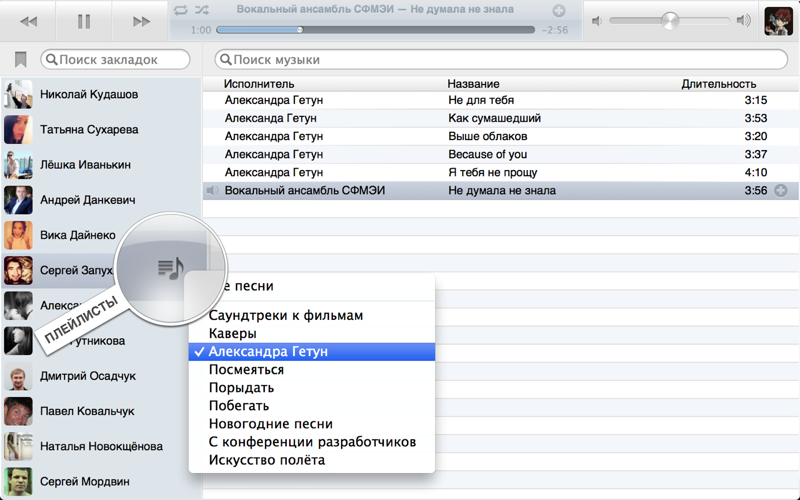Open friend Дмитрий Осадчук

[88, 376]
